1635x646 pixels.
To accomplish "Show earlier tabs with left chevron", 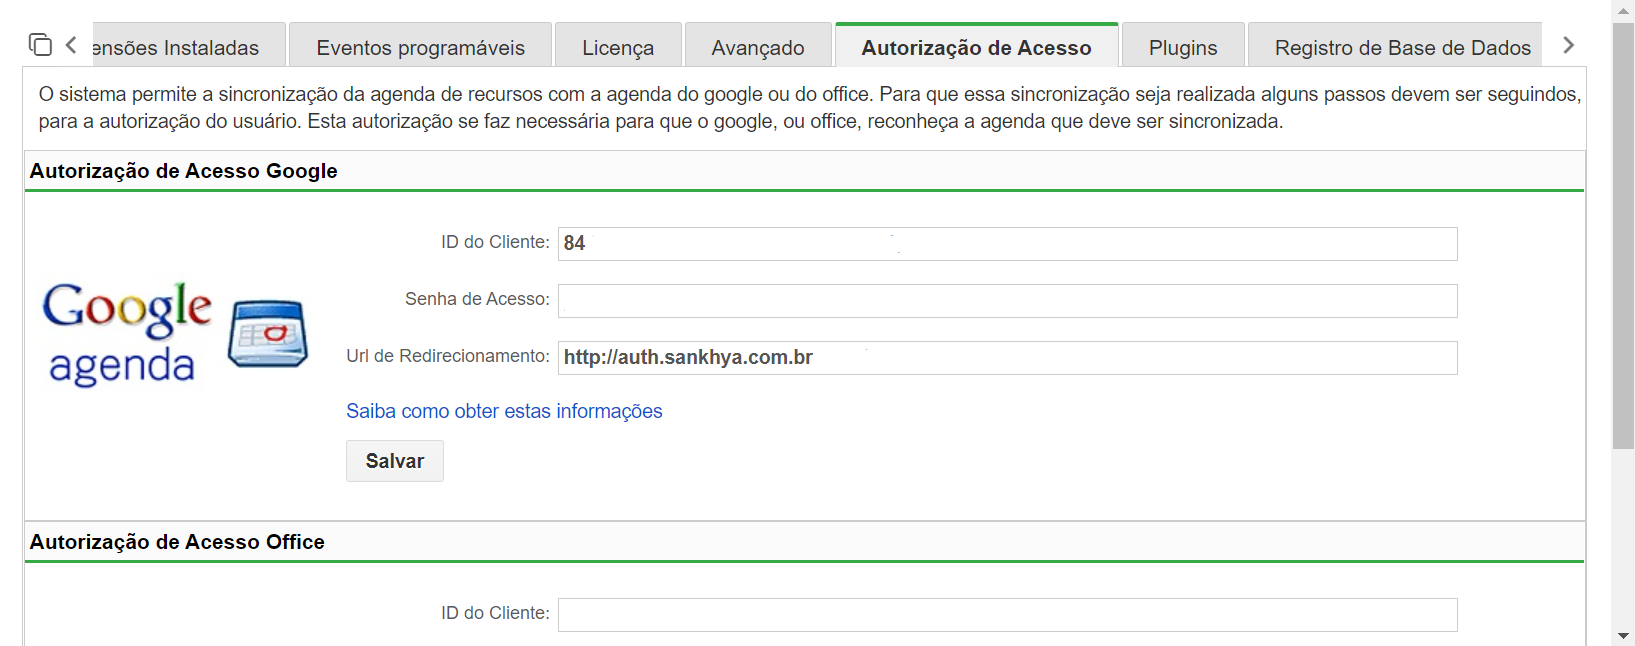I will (x=71, y=45).
